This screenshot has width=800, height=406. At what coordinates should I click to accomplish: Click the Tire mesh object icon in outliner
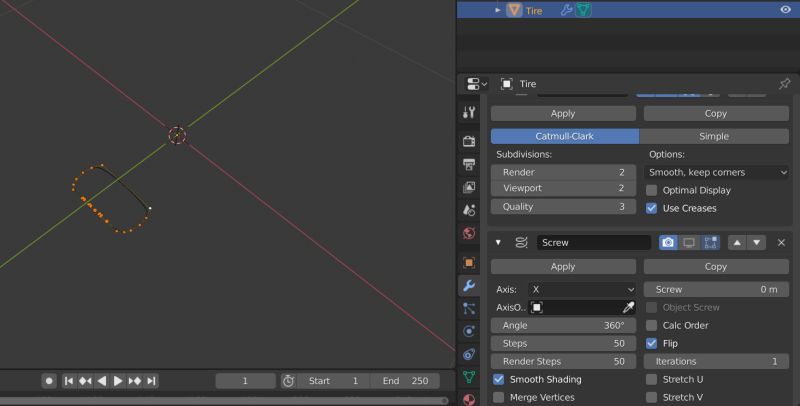pyautogui.click(x=514, y=10)
